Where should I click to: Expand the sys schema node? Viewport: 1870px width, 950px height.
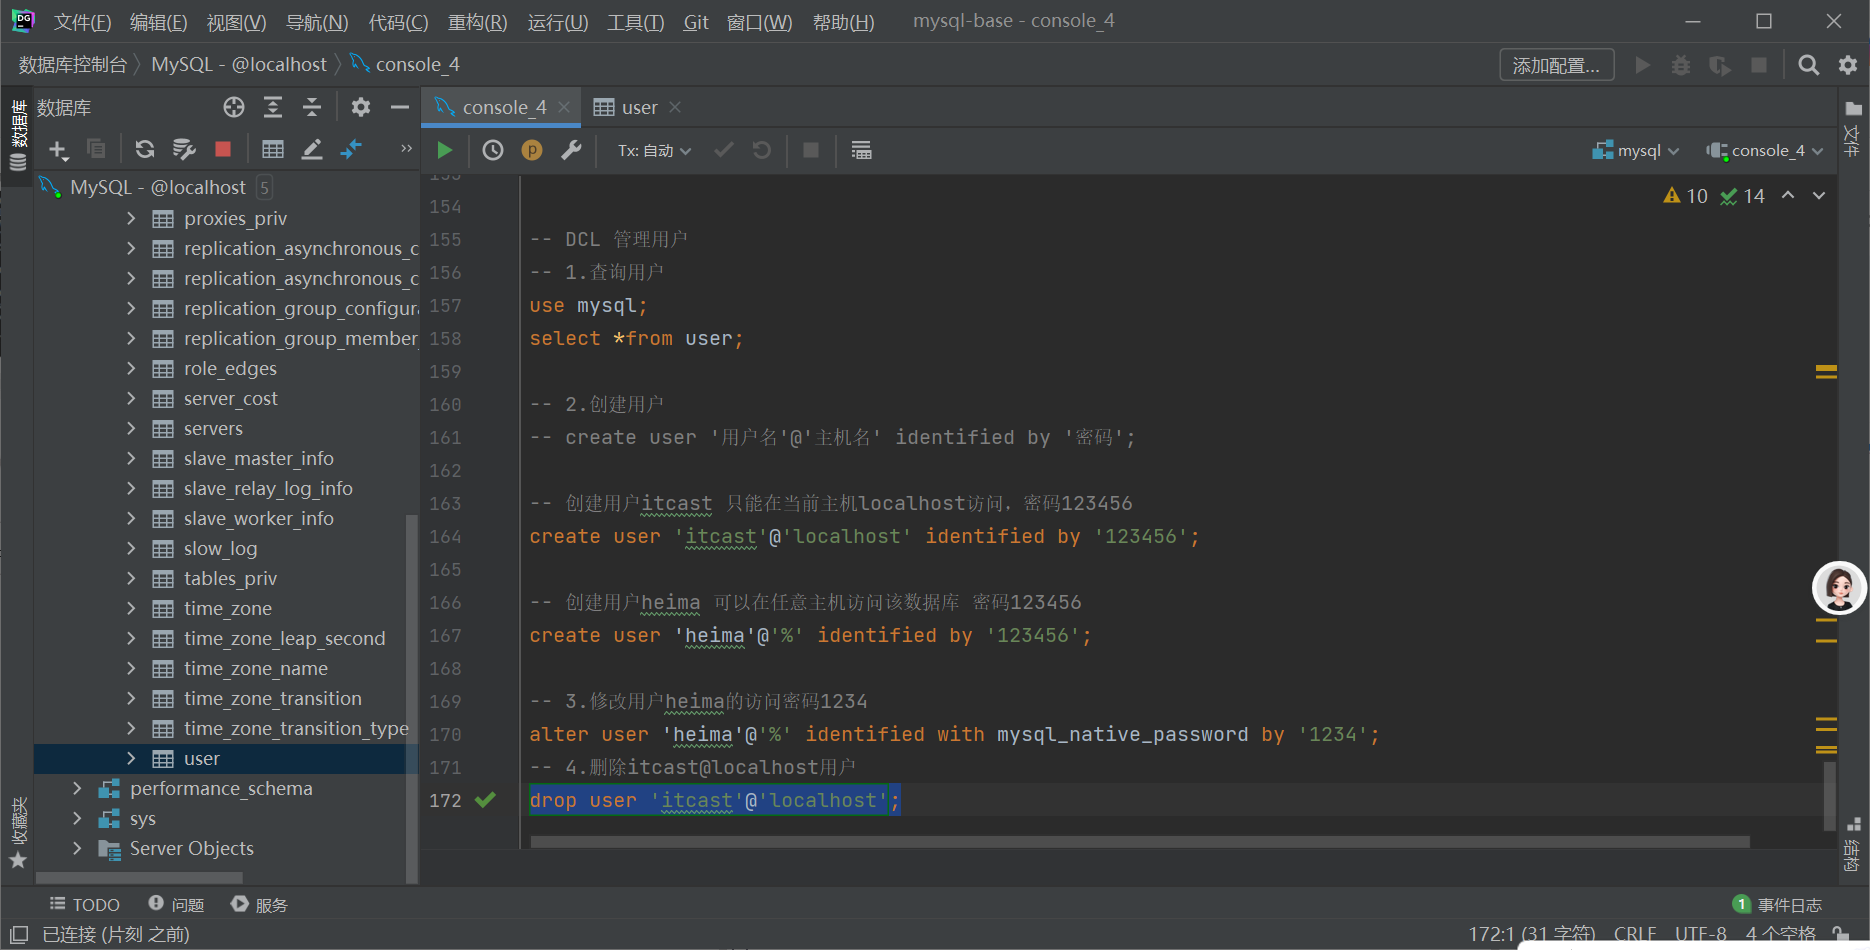tap(77, 818)
